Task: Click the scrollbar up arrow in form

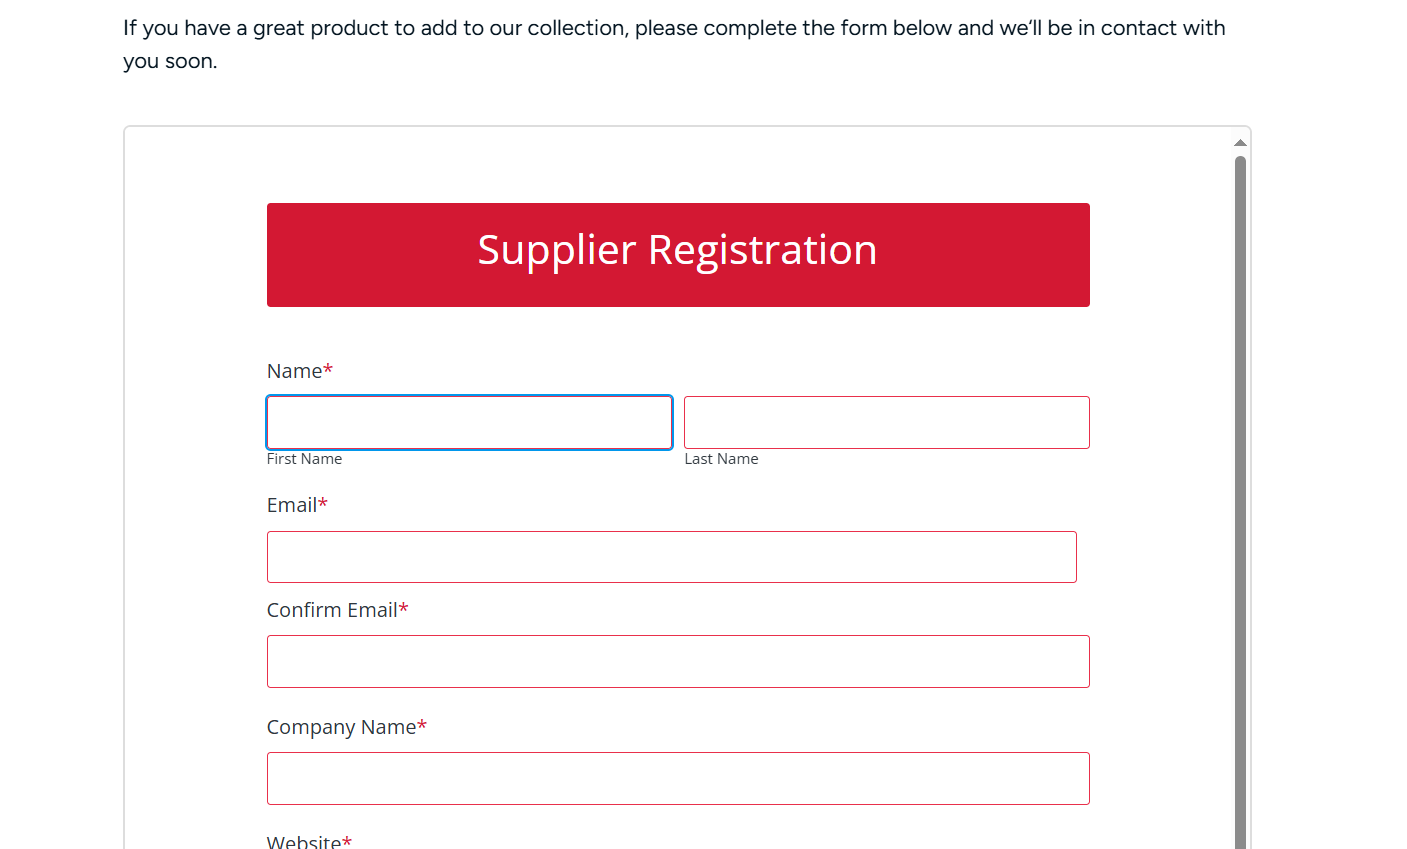Action: point(1240,143)
